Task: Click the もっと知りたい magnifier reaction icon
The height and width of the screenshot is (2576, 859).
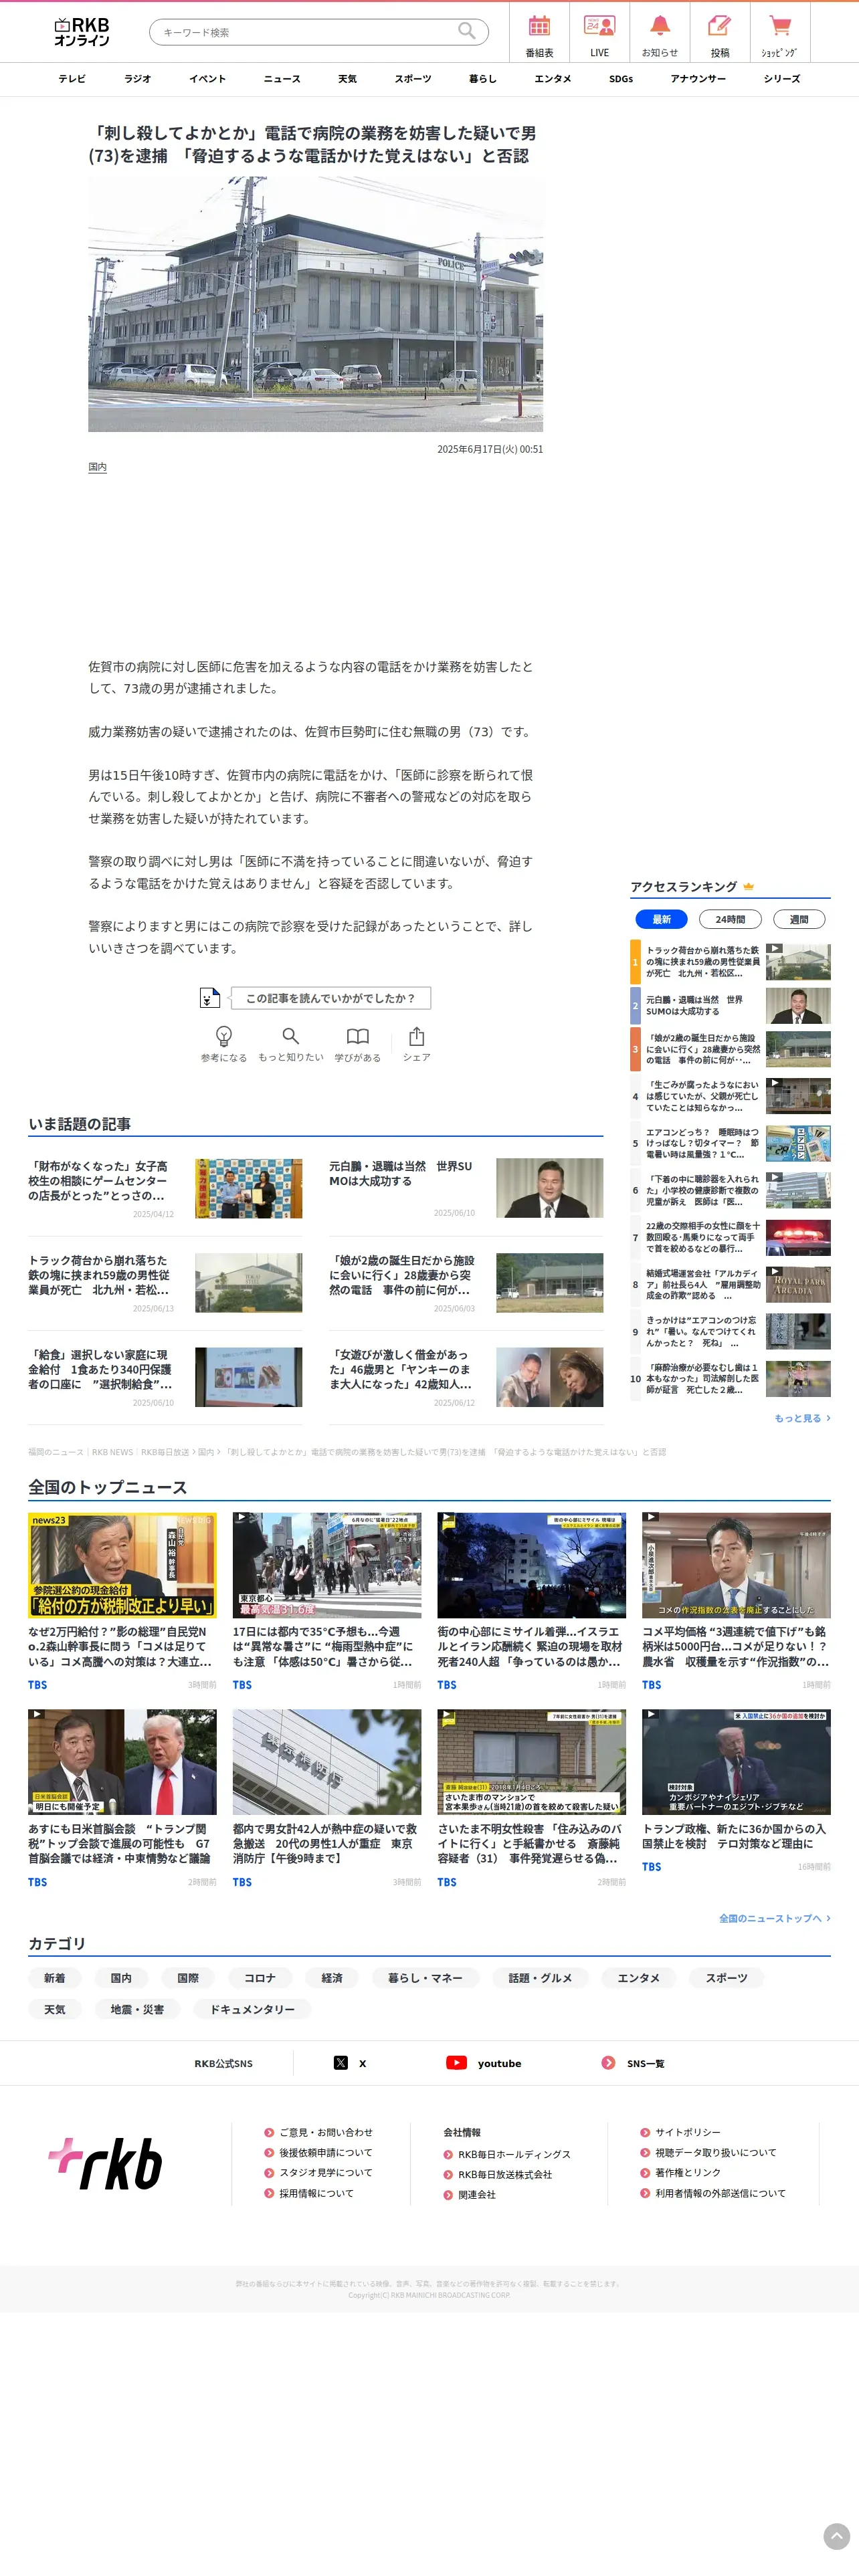Action: 290,1036
